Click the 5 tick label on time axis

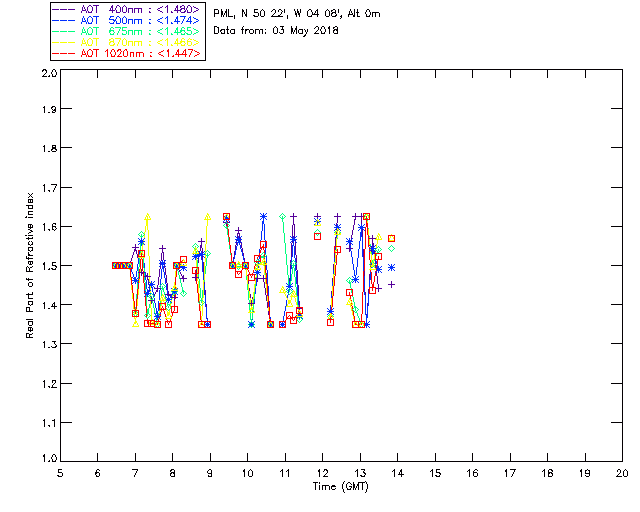click(x=60, y=473)
